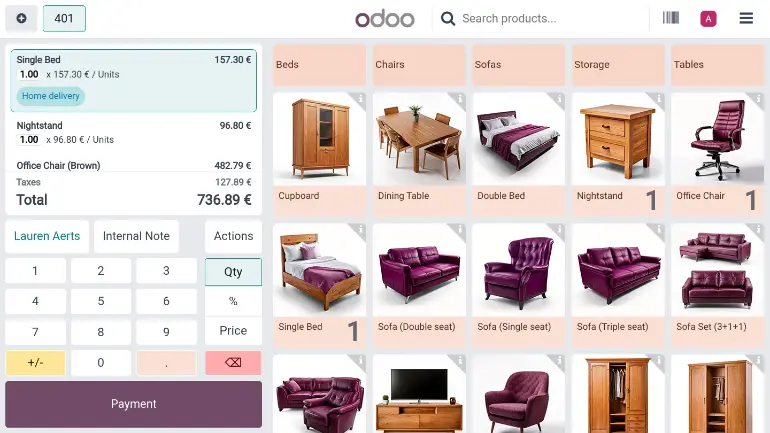Switch to order tab 401
This screenshot has height=433, width=770.
point(64,18)
